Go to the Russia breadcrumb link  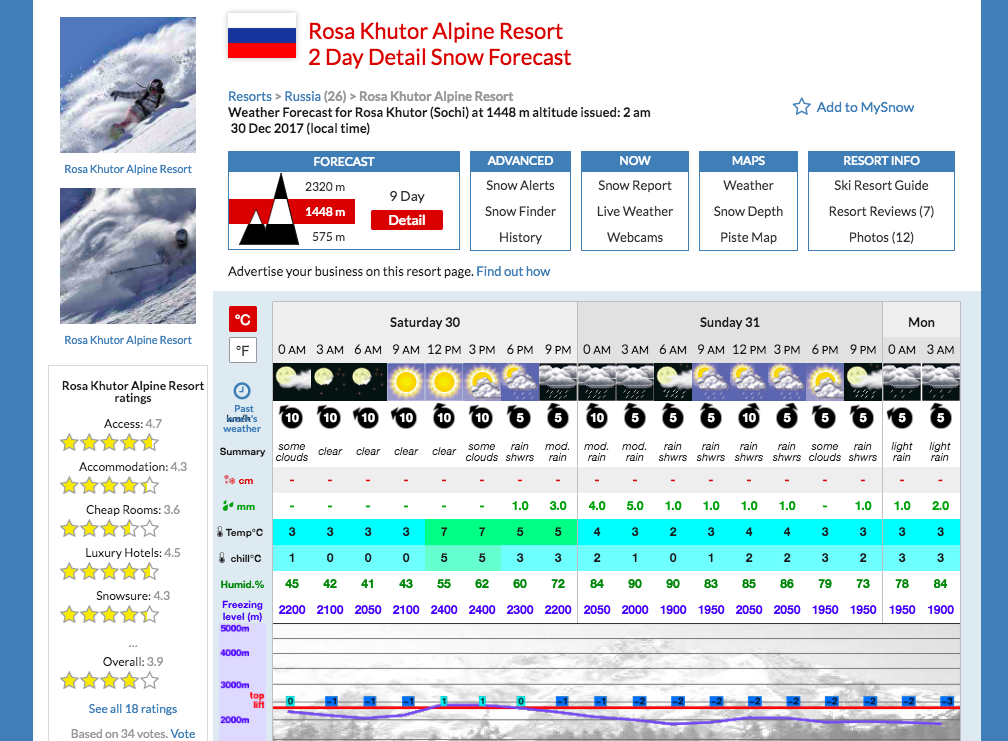coord(303,96)
